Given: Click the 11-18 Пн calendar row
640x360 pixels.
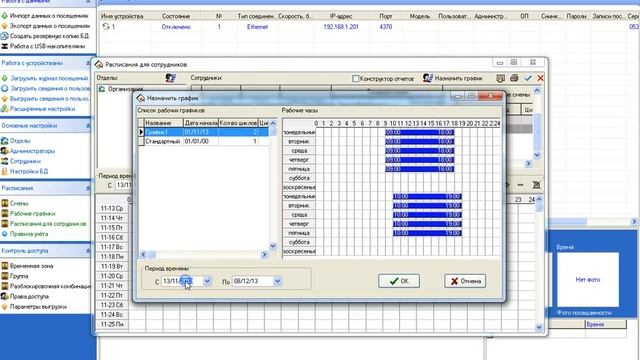Looking at the screenshot, I should coord(112,256).
